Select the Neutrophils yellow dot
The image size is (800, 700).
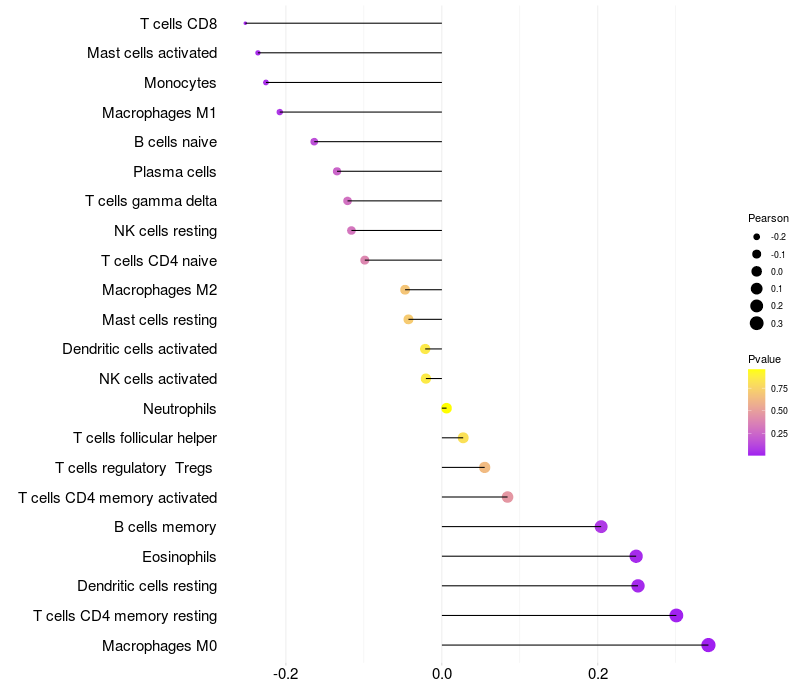[x=446, y=408]
